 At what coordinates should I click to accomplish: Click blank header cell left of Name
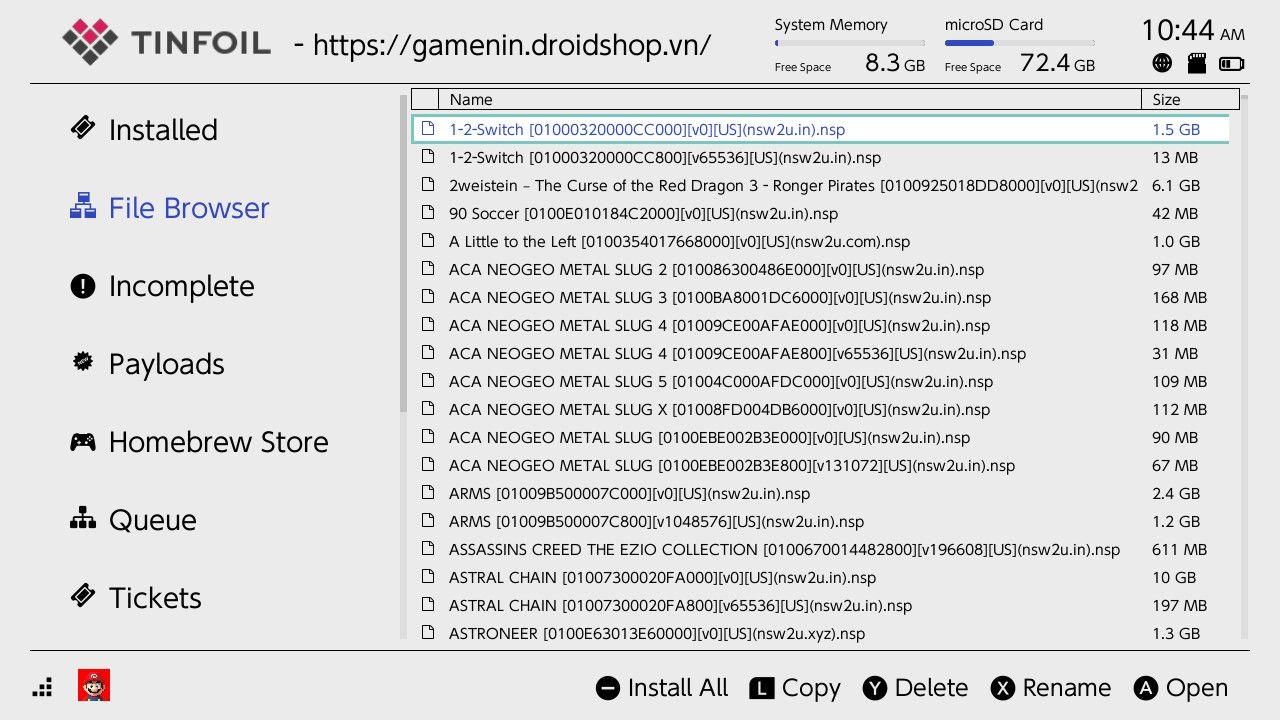pos(425,99)
